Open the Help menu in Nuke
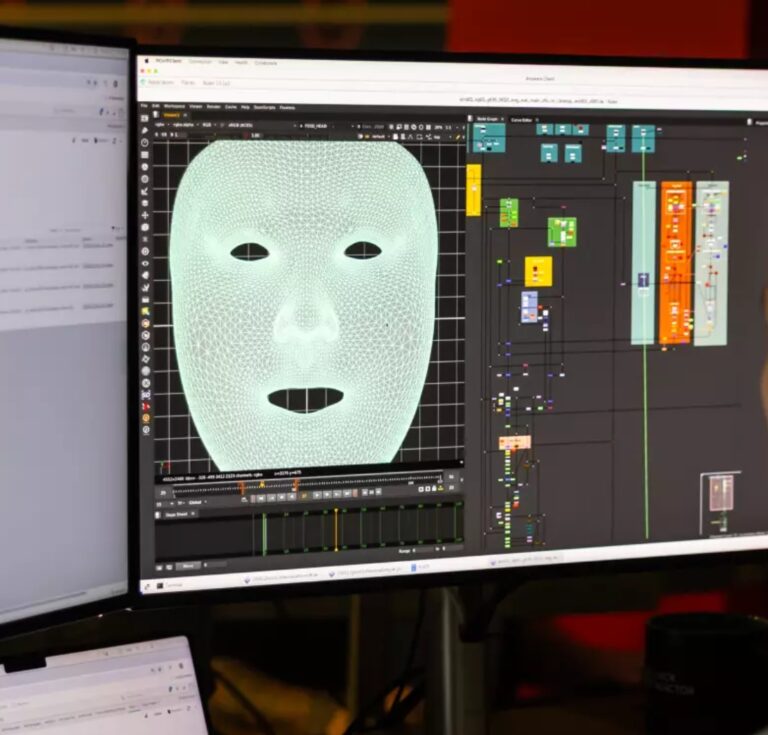 tap(245, 107)
